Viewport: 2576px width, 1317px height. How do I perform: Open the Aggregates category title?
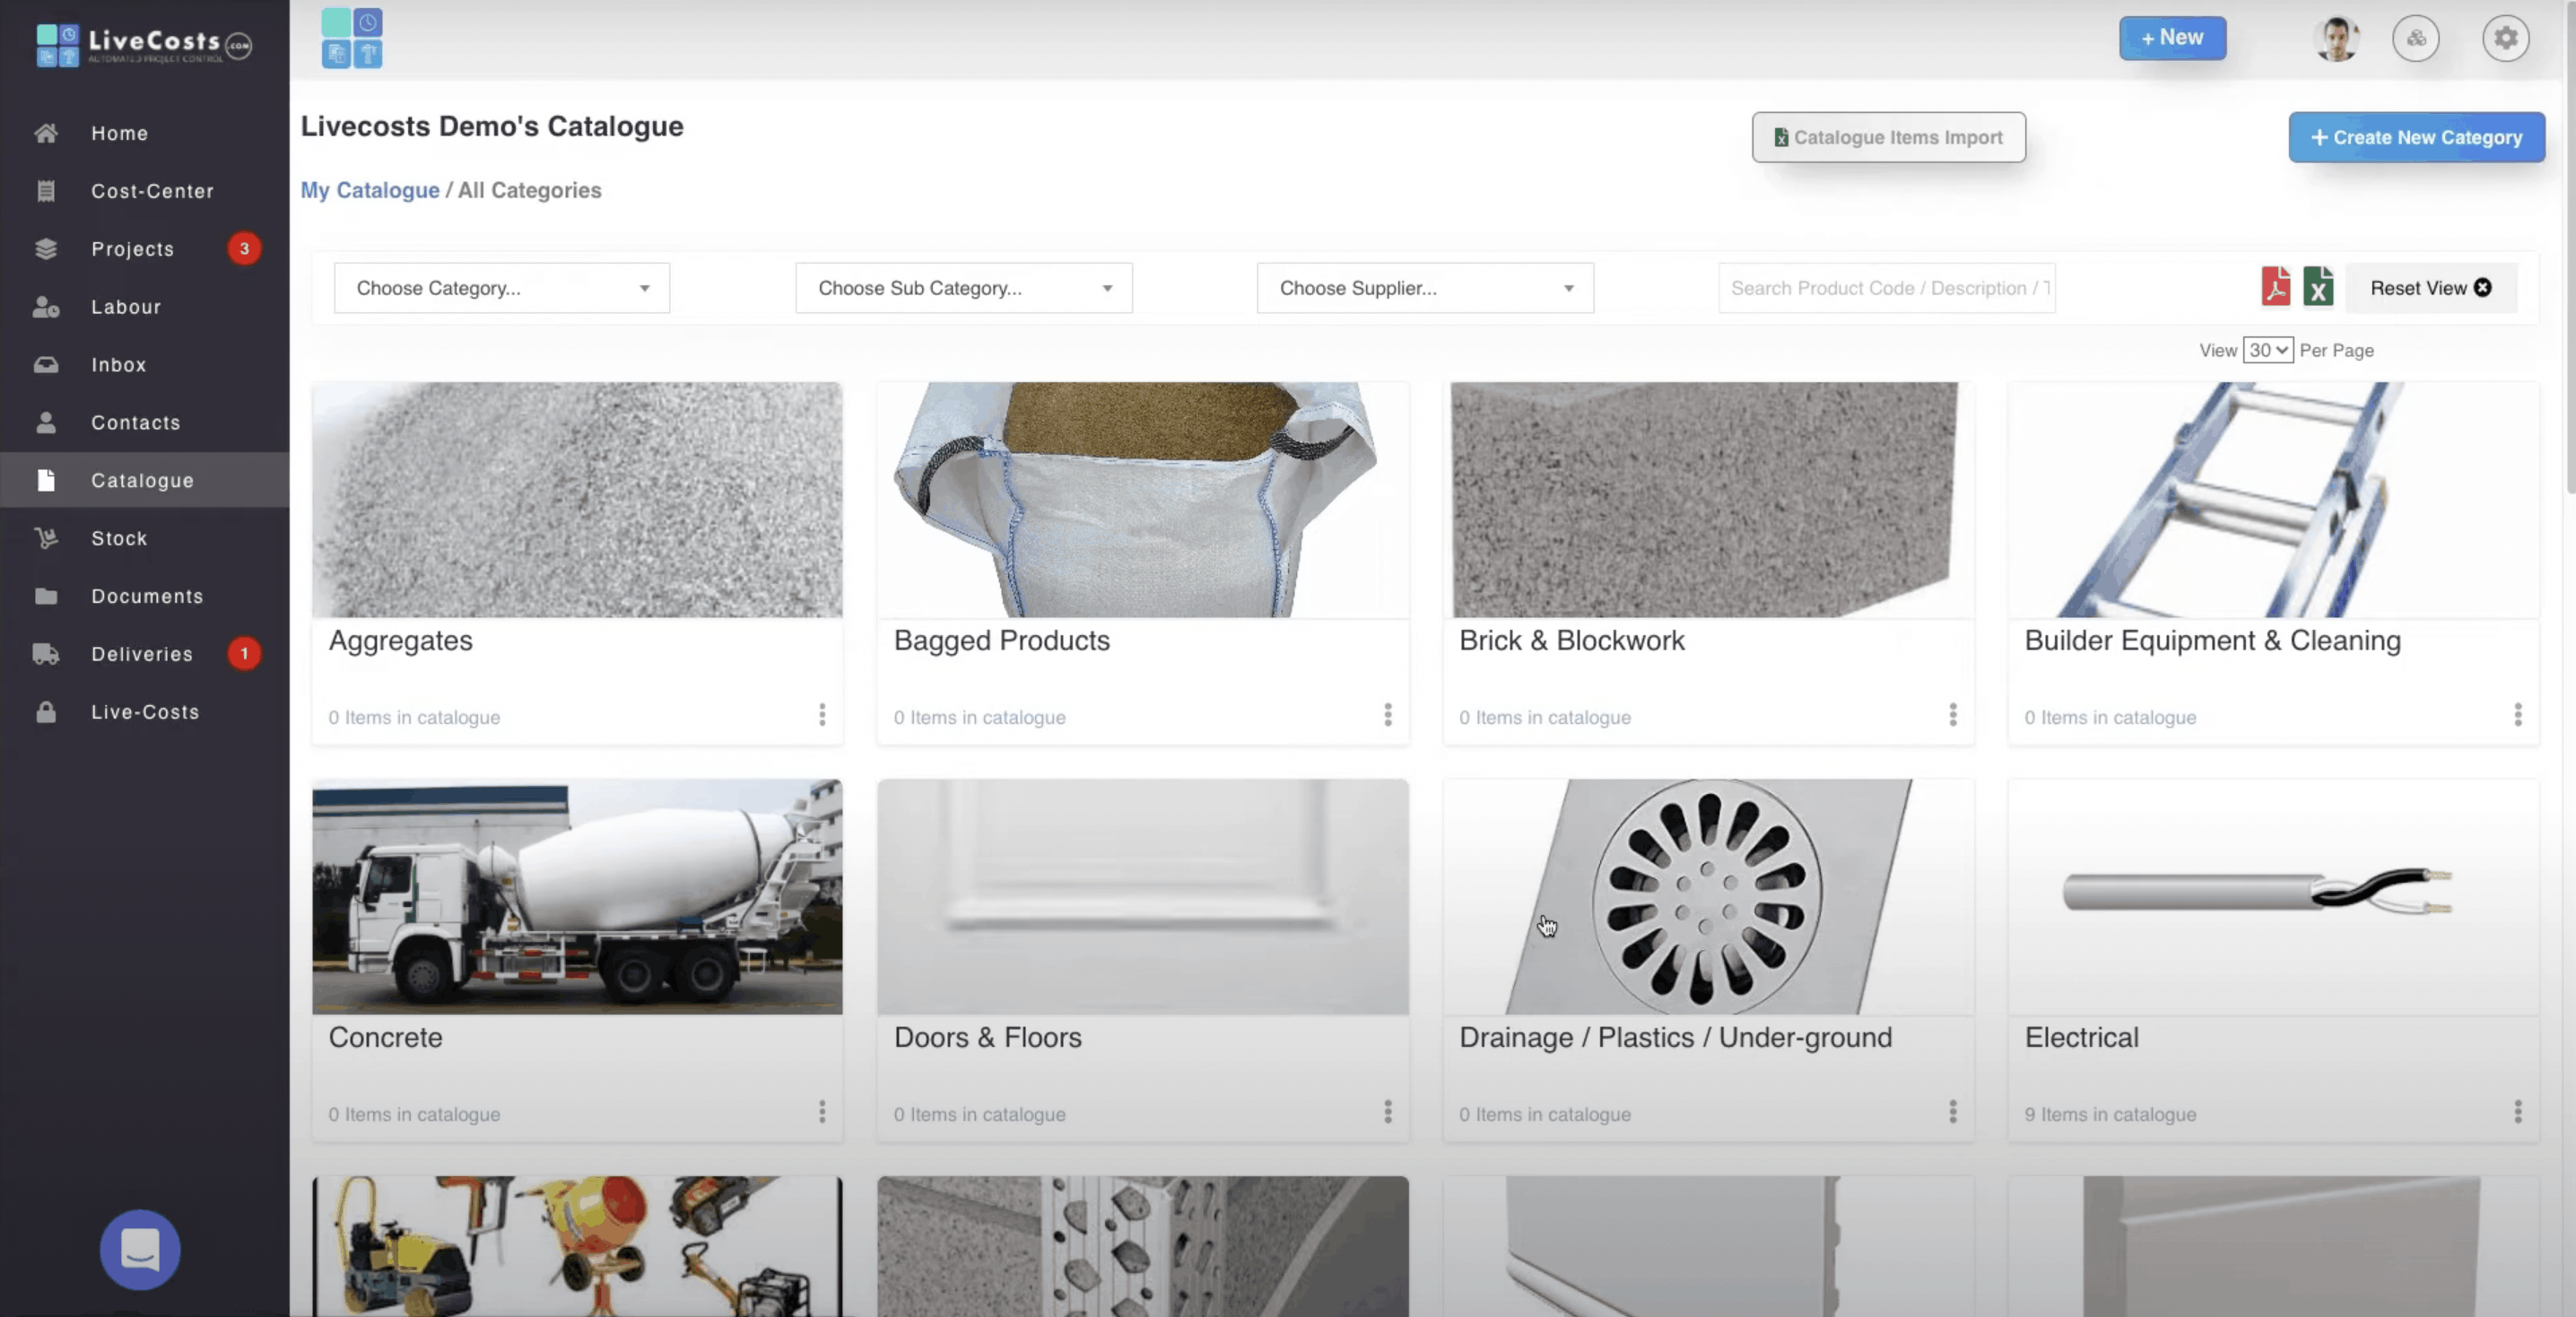click(x=401, y=640)
